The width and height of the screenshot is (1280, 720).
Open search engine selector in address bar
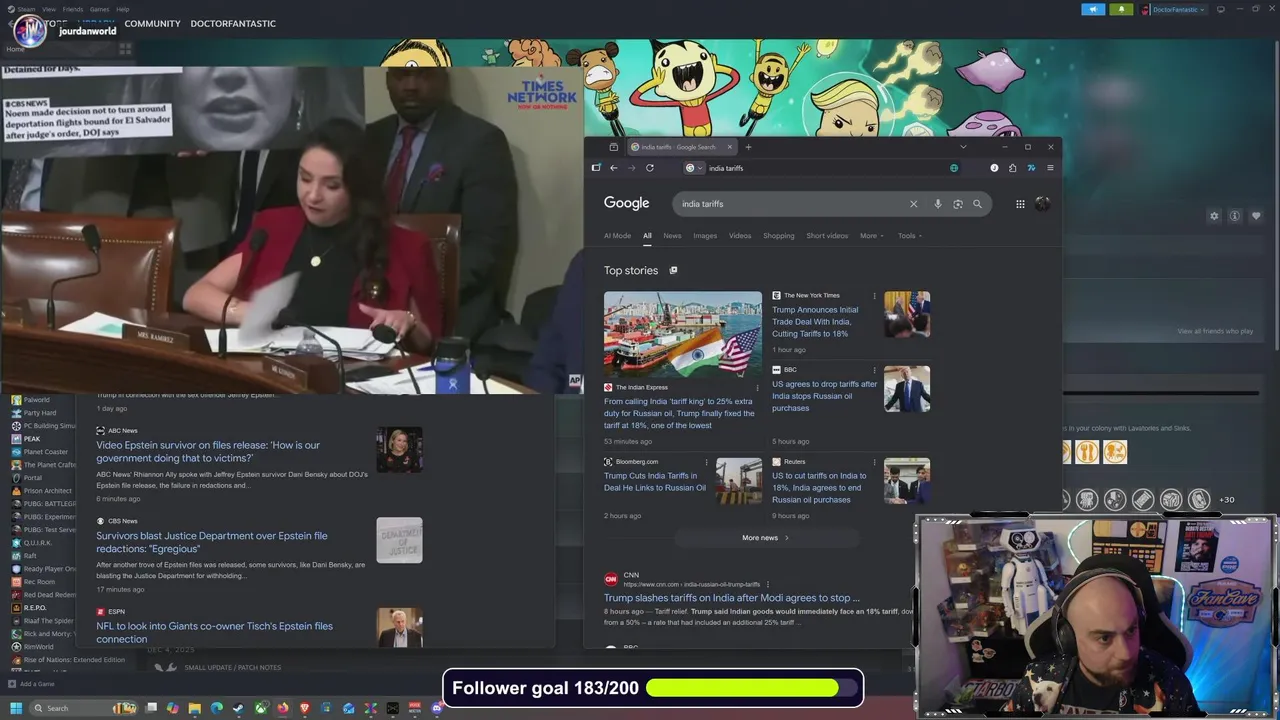pyautogui.click(x=693, y=168)
